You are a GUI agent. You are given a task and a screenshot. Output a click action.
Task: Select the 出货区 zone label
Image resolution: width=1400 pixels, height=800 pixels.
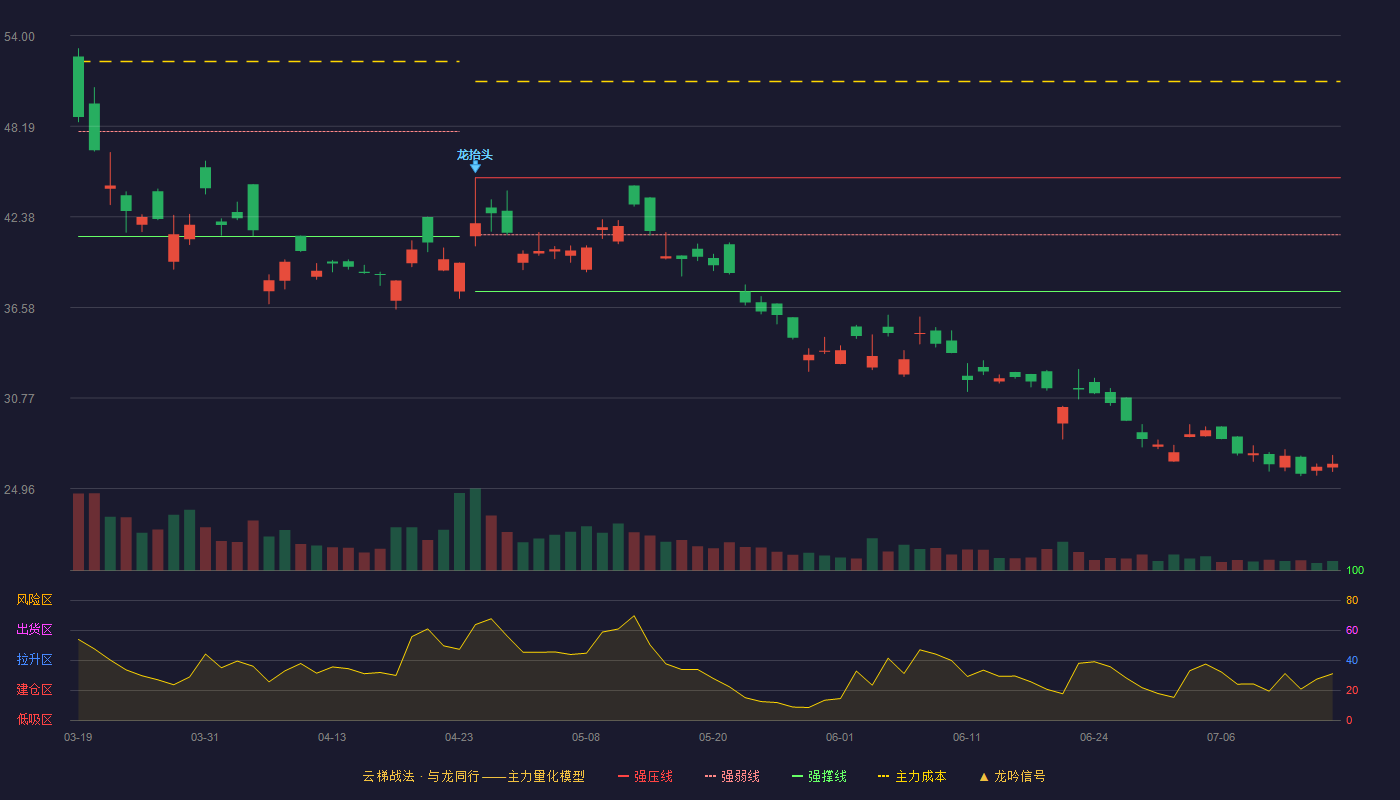point(34,630)
